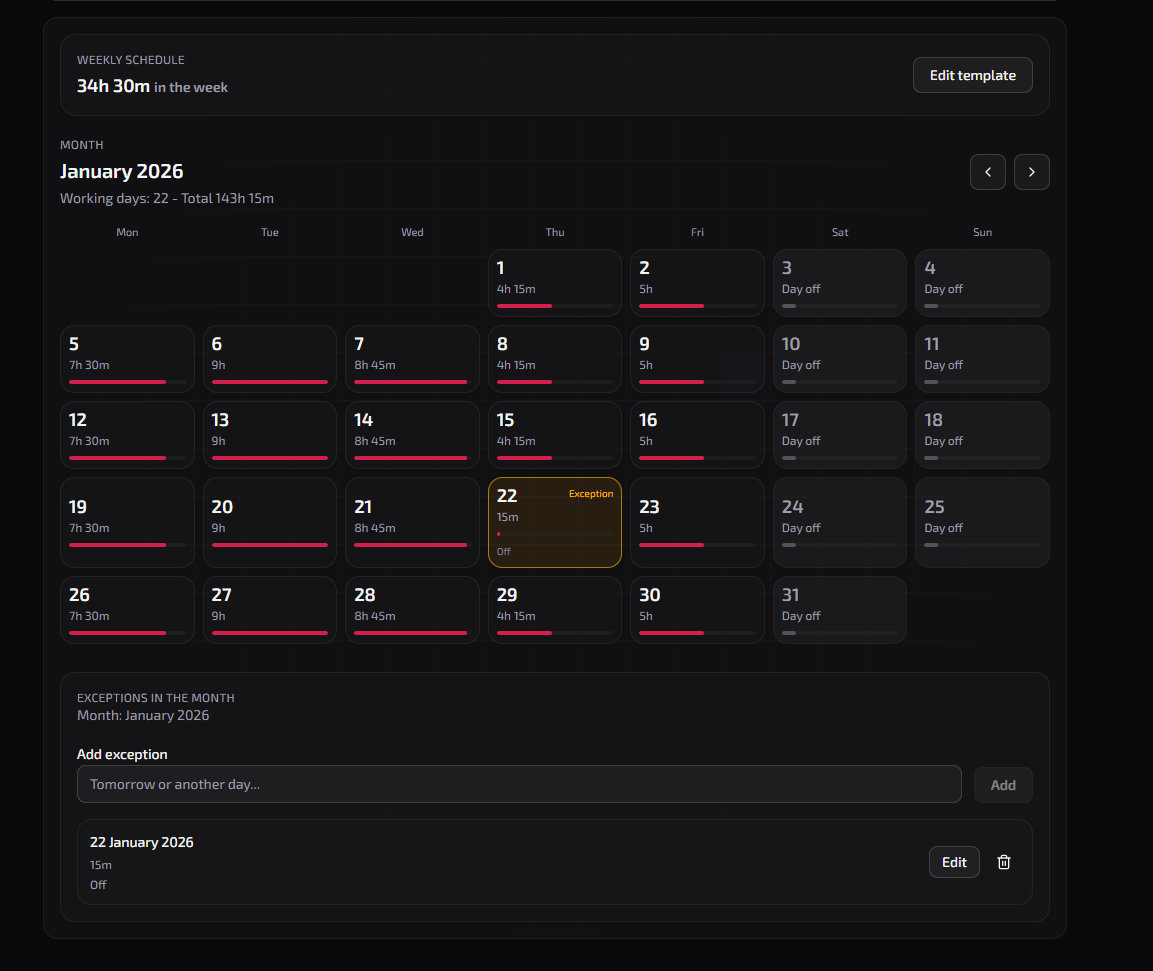Screen dimensions: 1153x971
Task: Click the 'Exception' label on day 22
Action: coord(590,494)
